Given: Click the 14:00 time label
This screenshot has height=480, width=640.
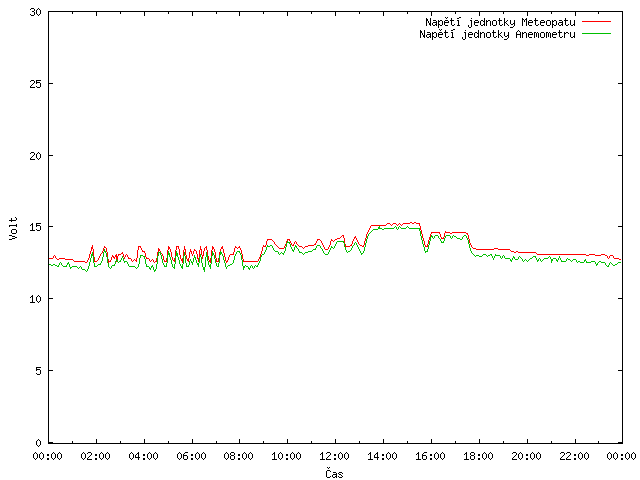Looking at the screenshot, I should point(382,456).
